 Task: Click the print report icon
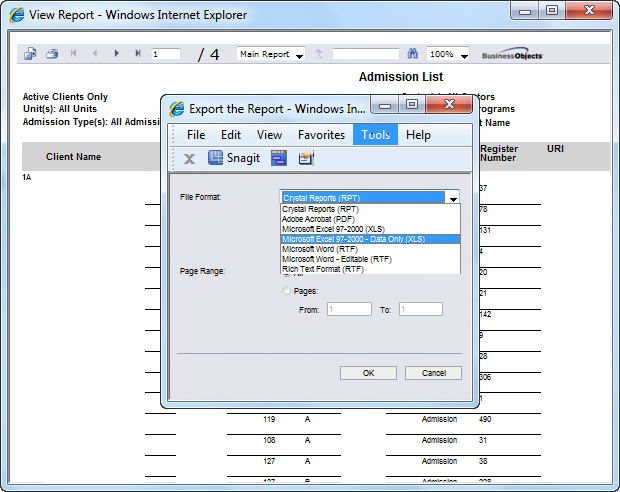point(52,53)
